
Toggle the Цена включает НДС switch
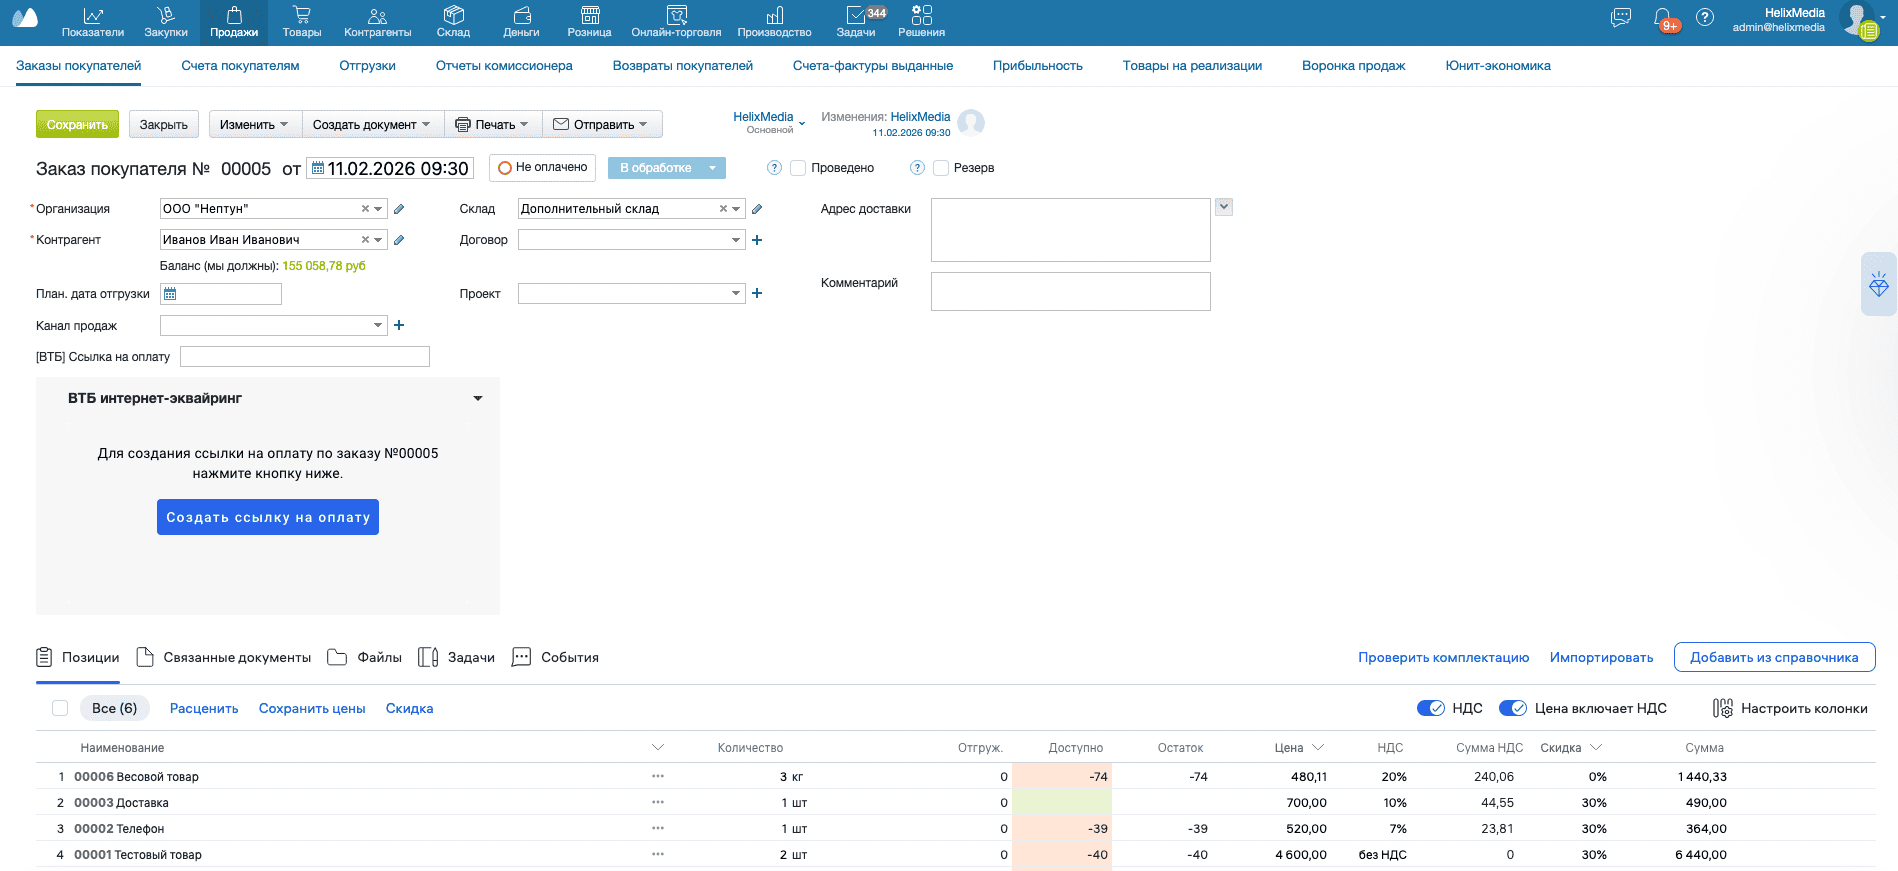[x=1512, y=708]
